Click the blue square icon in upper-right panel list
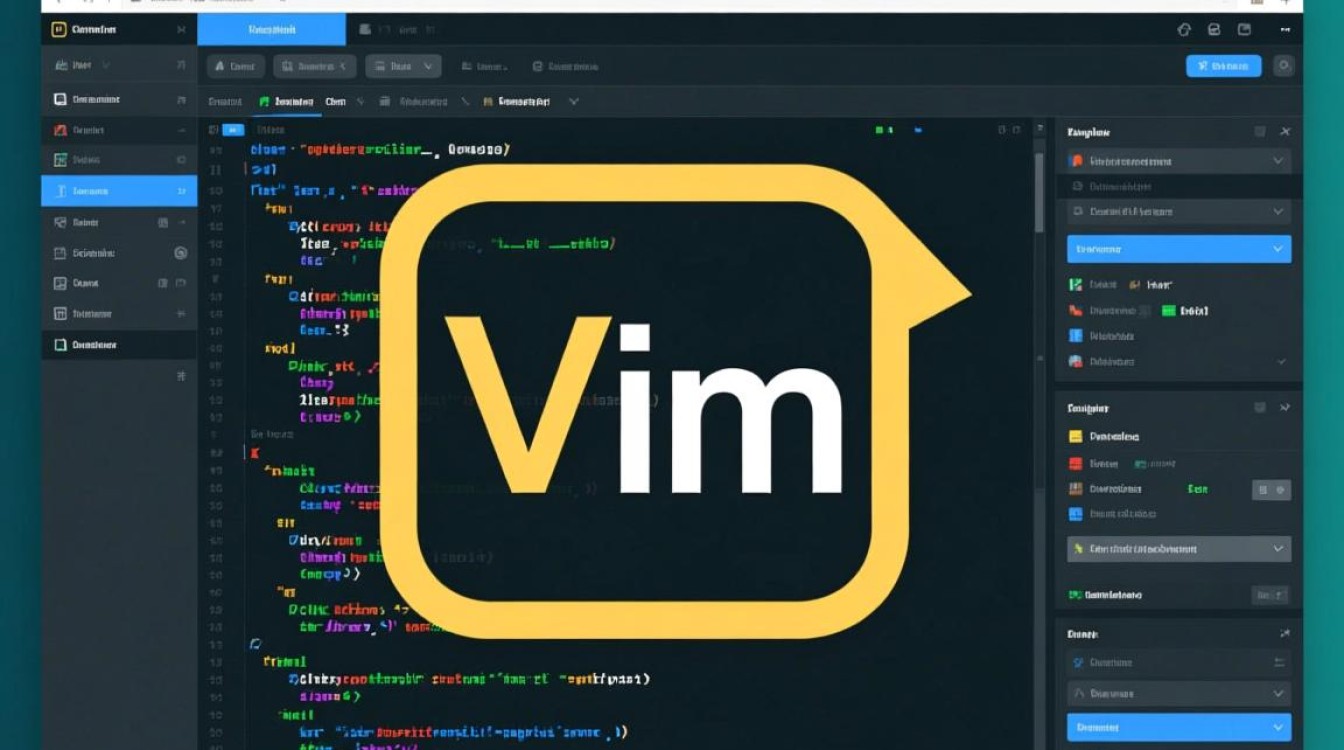Viewport: 1344px width, 750px height. pos(1076,336)
